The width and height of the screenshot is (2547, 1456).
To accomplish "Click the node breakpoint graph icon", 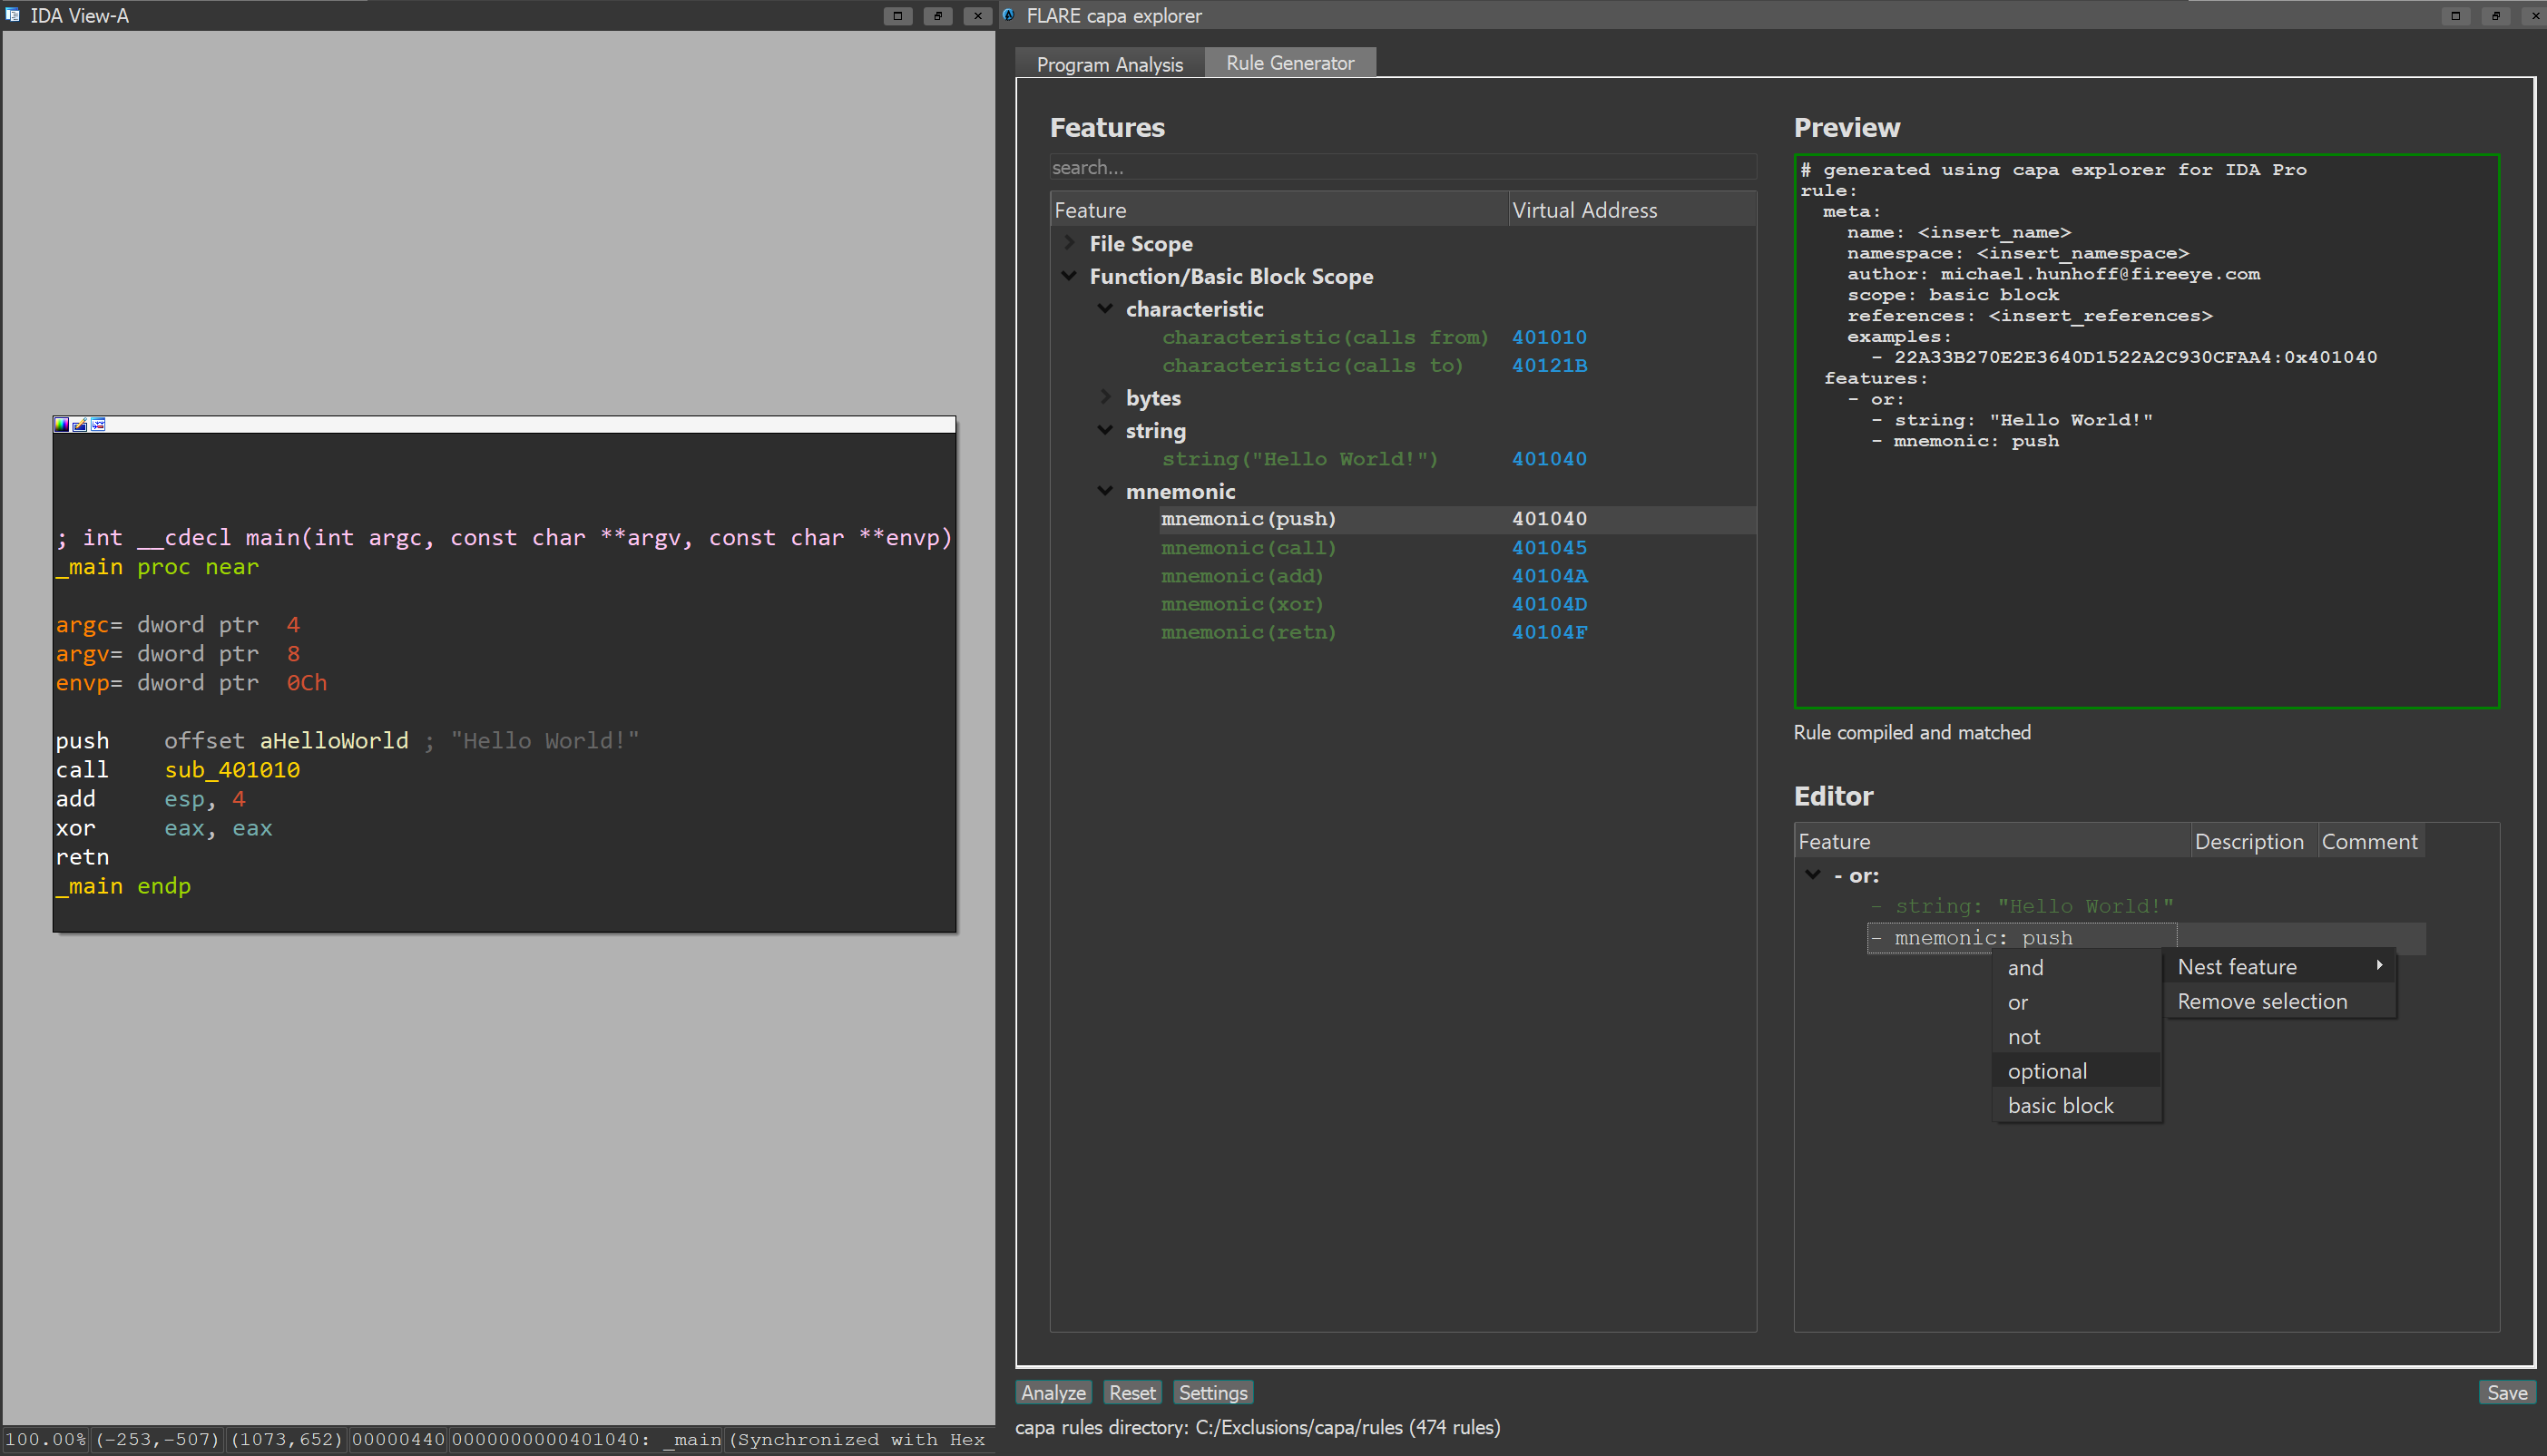I will pos(98,425).
